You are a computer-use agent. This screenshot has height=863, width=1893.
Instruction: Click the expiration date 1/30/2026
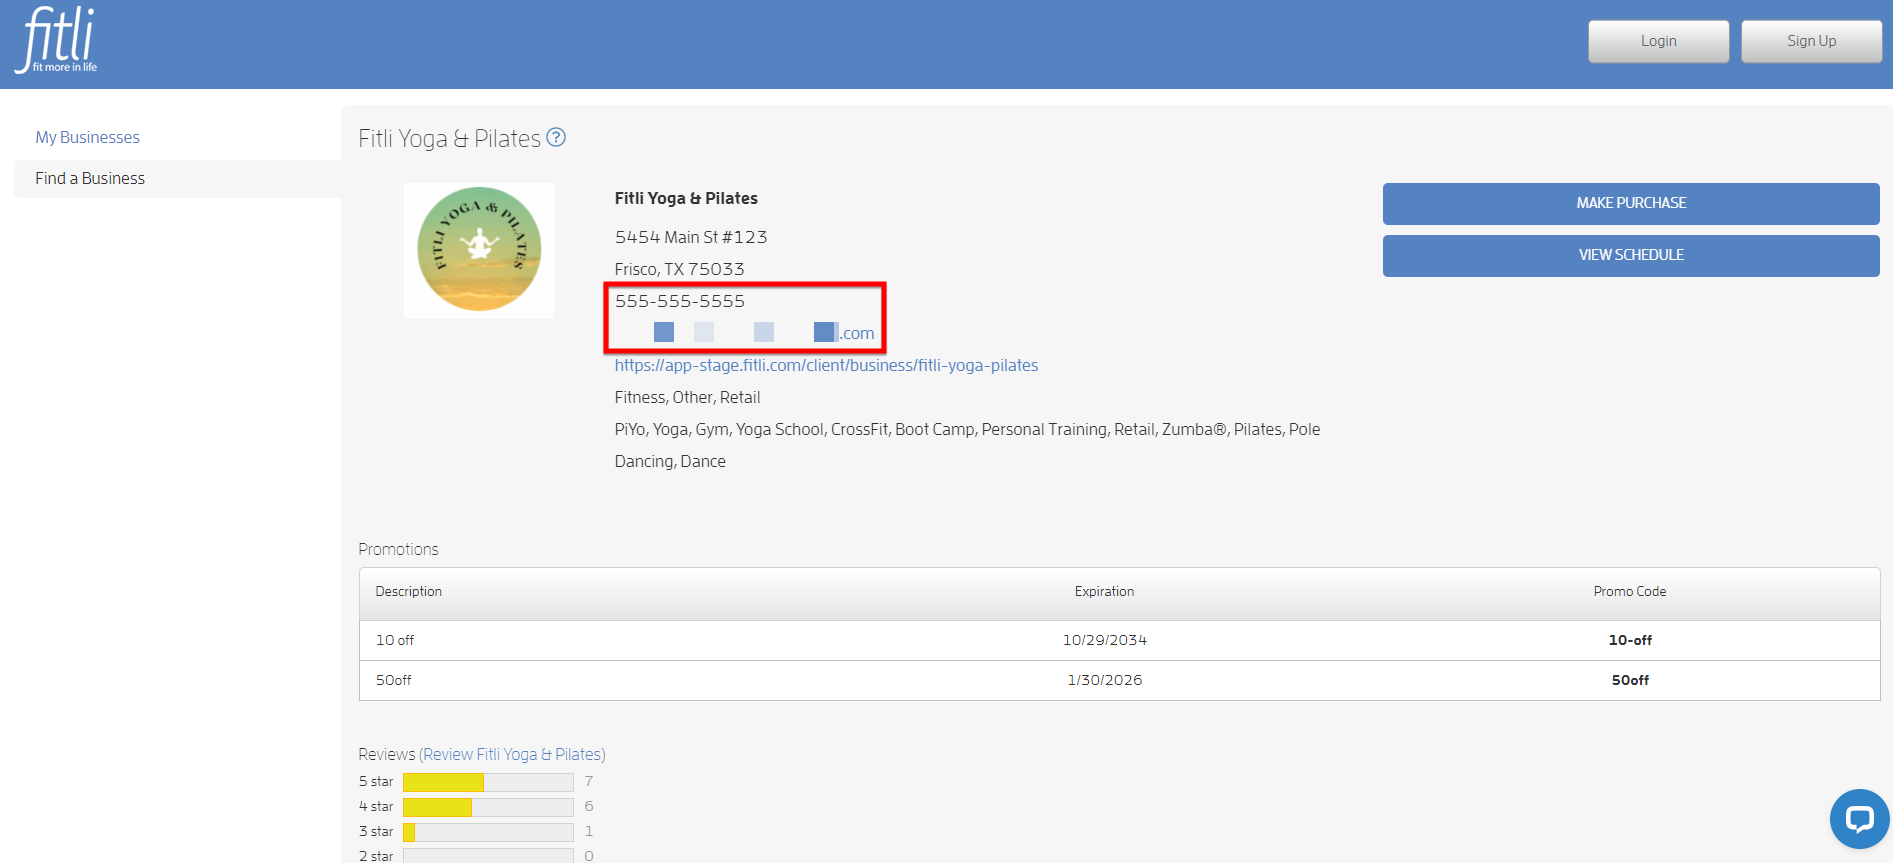[1105, 680]
